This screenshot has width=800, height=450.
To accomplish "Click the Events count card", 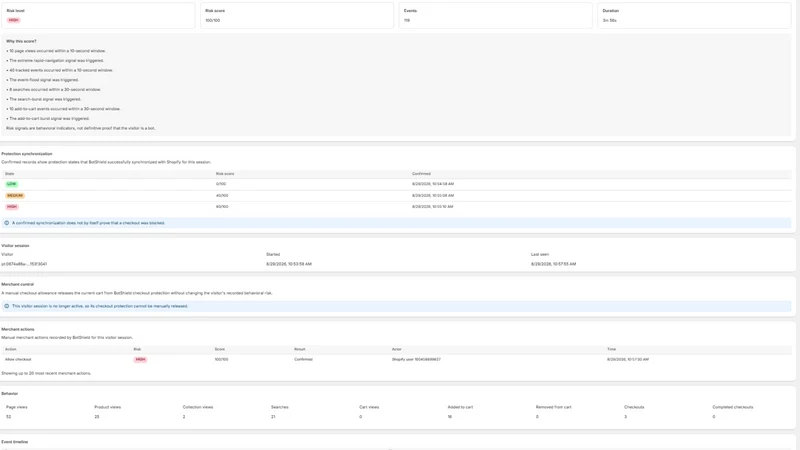I will [495, 15].
